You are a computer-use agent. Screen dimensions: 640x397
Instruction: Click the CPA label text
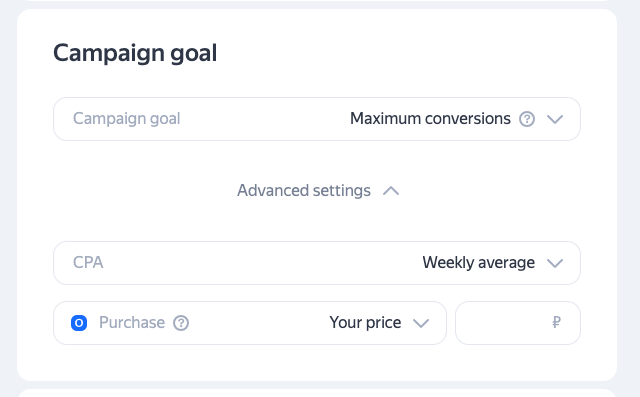pos(88,263)
